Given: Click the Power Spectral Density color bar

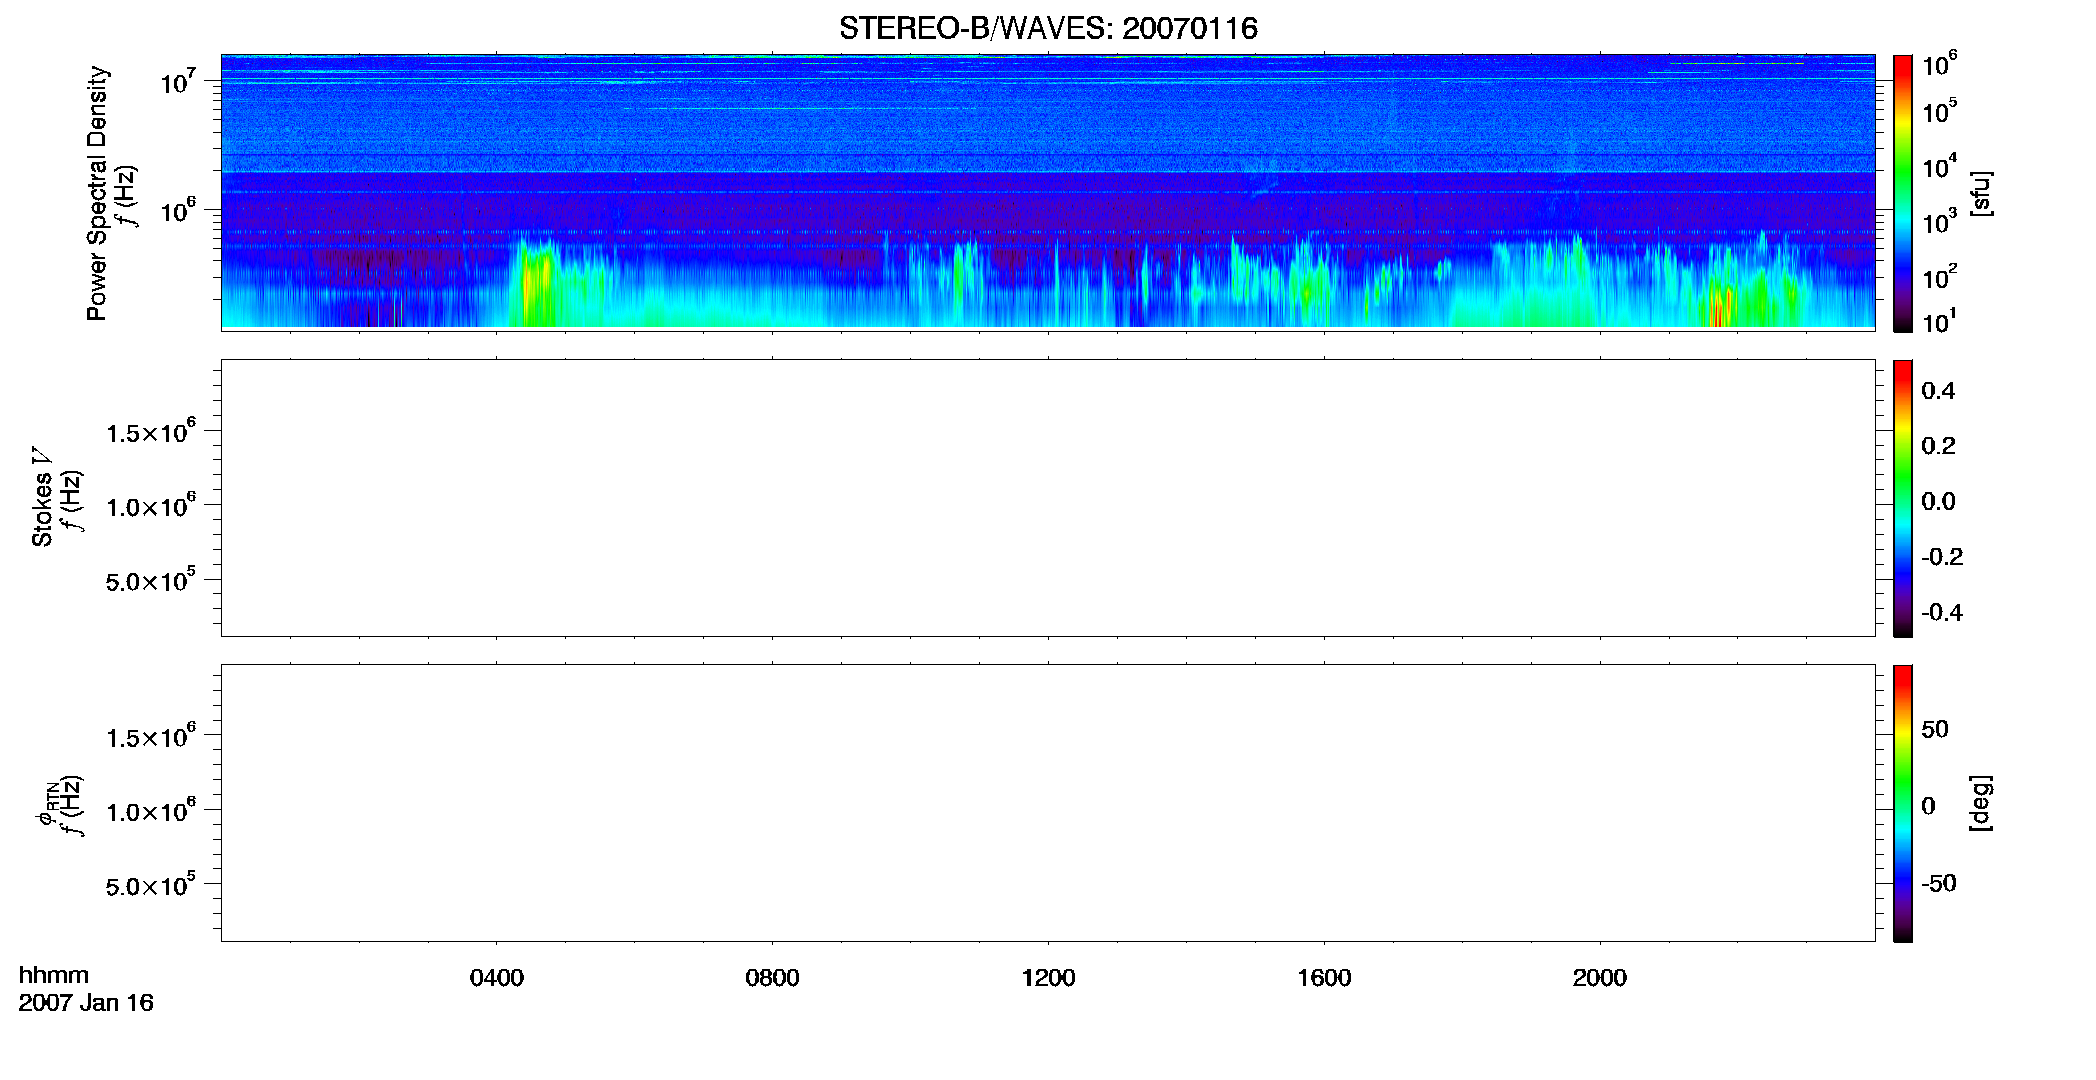Looking at the screenshot, I should (1902, 193).
